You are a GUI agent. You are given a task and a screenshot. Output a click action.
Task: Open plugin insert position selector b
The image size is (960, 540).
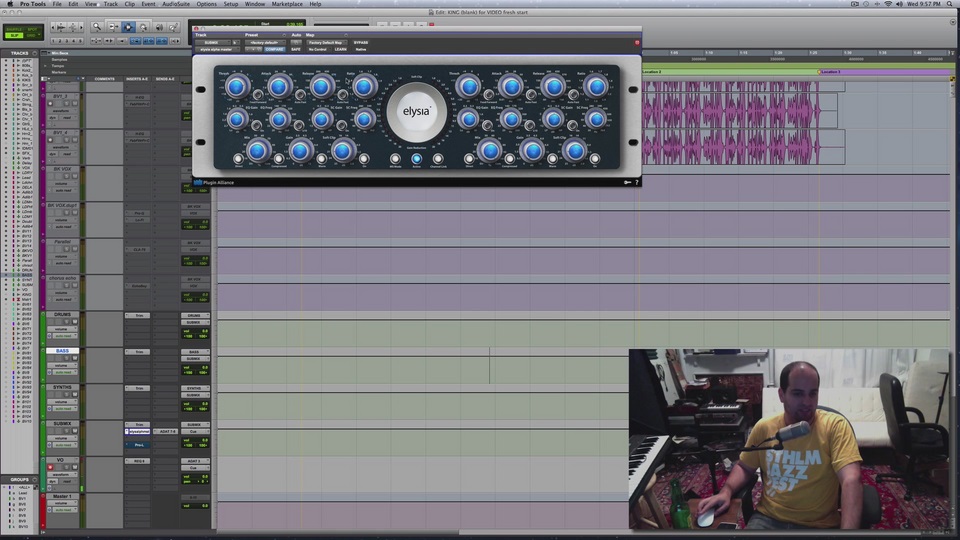(x=235, y=42)
